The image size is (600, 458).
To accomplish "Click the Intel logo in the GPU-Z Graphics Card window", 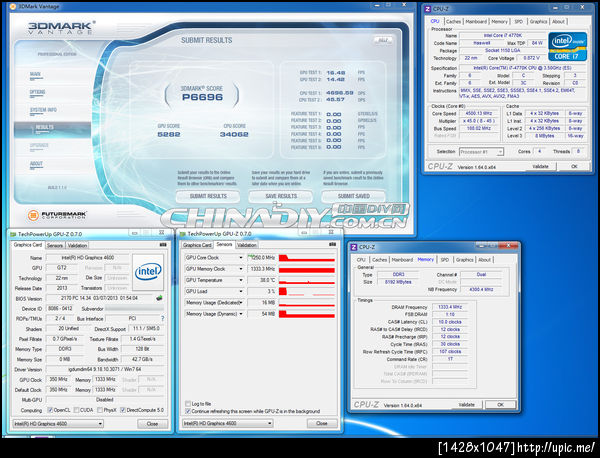I will pyautogui.click(x=148, y=272).
